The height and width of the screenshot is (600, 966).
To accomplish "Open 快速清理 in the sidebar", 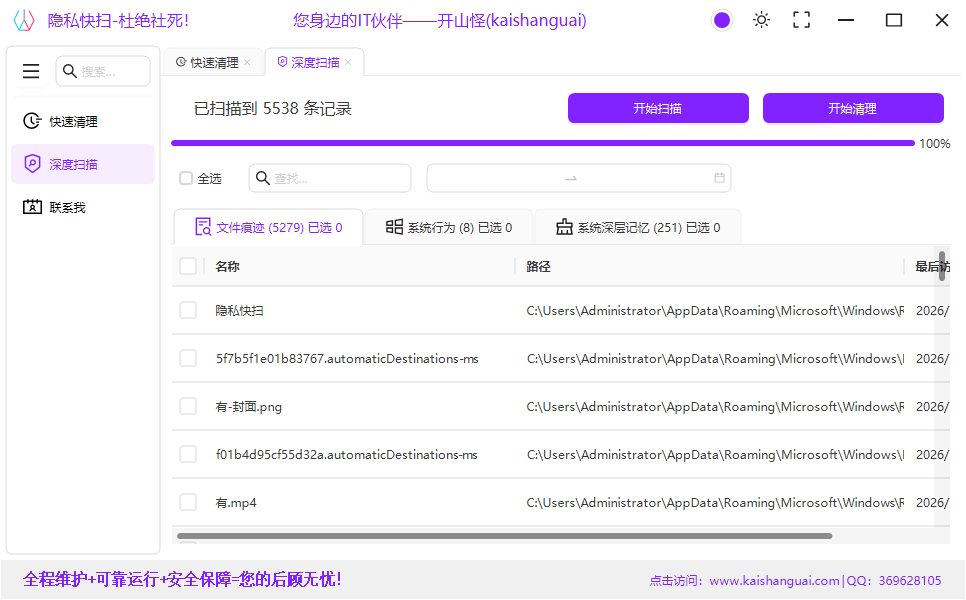I will coord(83,121).
